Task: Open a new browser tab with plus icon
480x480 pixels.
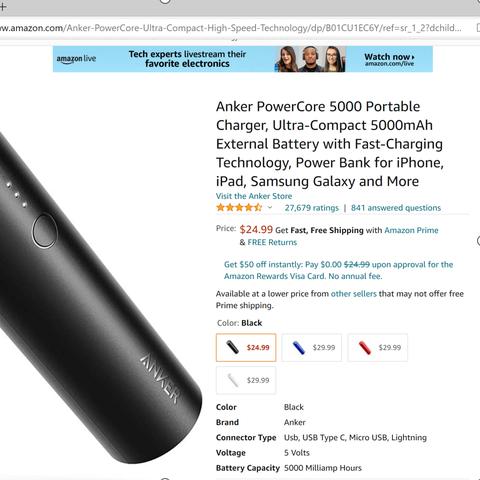Action: (3, 6)
